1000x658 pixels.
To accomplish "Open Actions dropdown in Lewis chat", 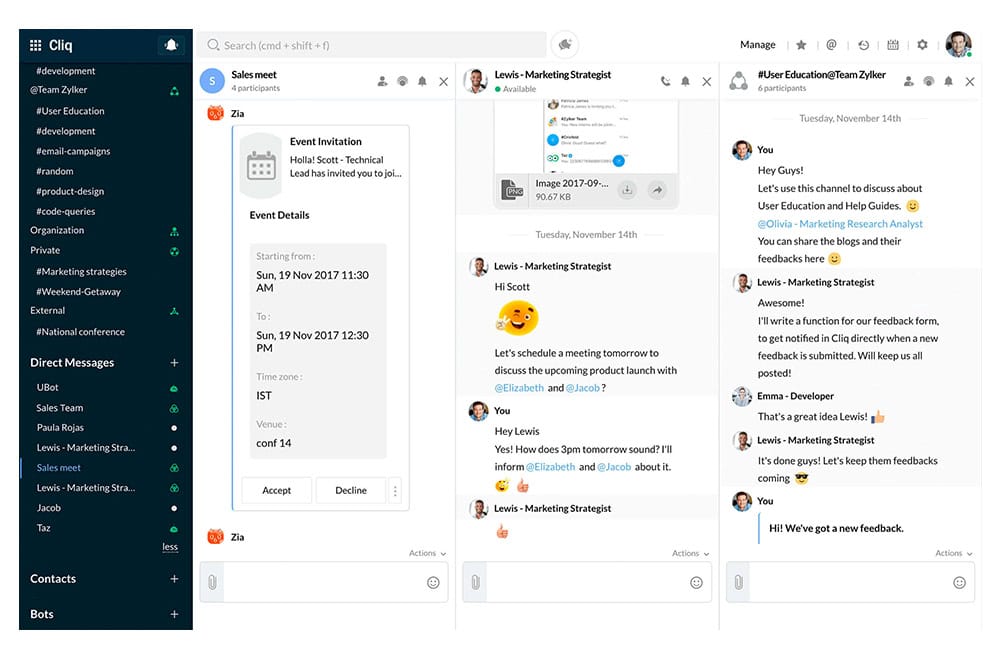I will coord(690,553).
